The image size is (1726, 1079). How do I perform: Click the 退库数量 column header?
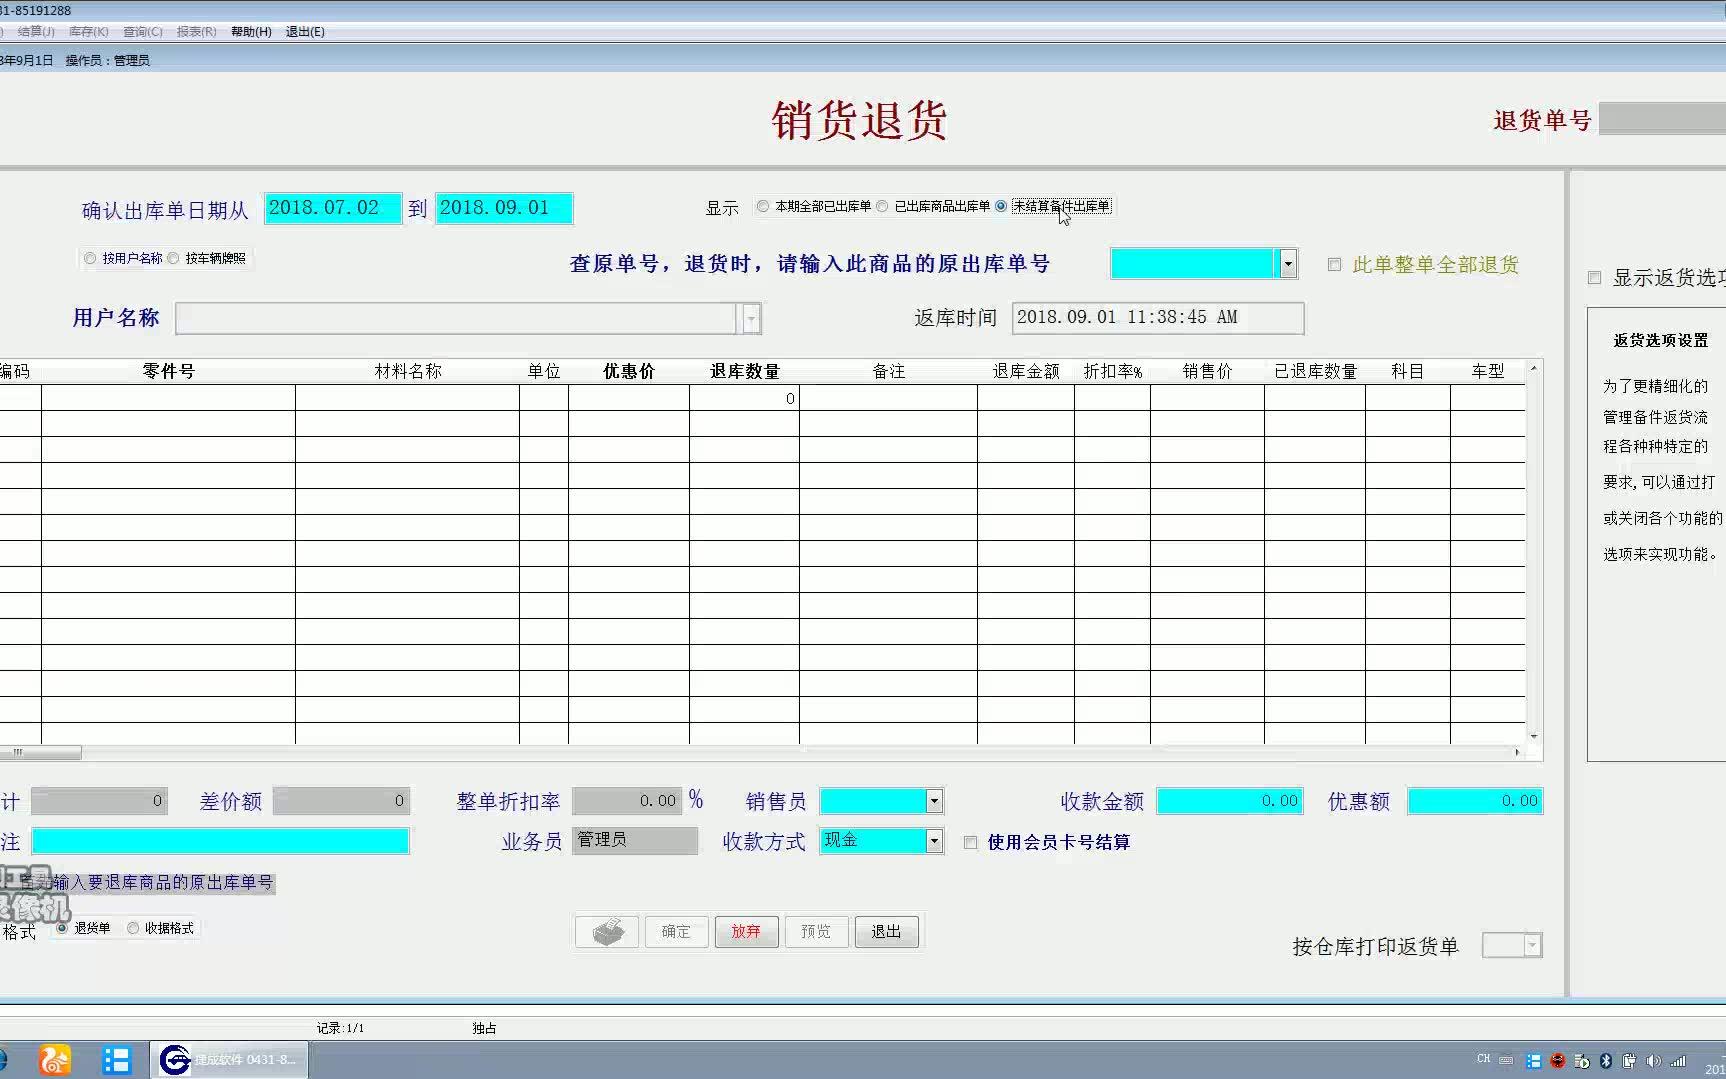745,371
